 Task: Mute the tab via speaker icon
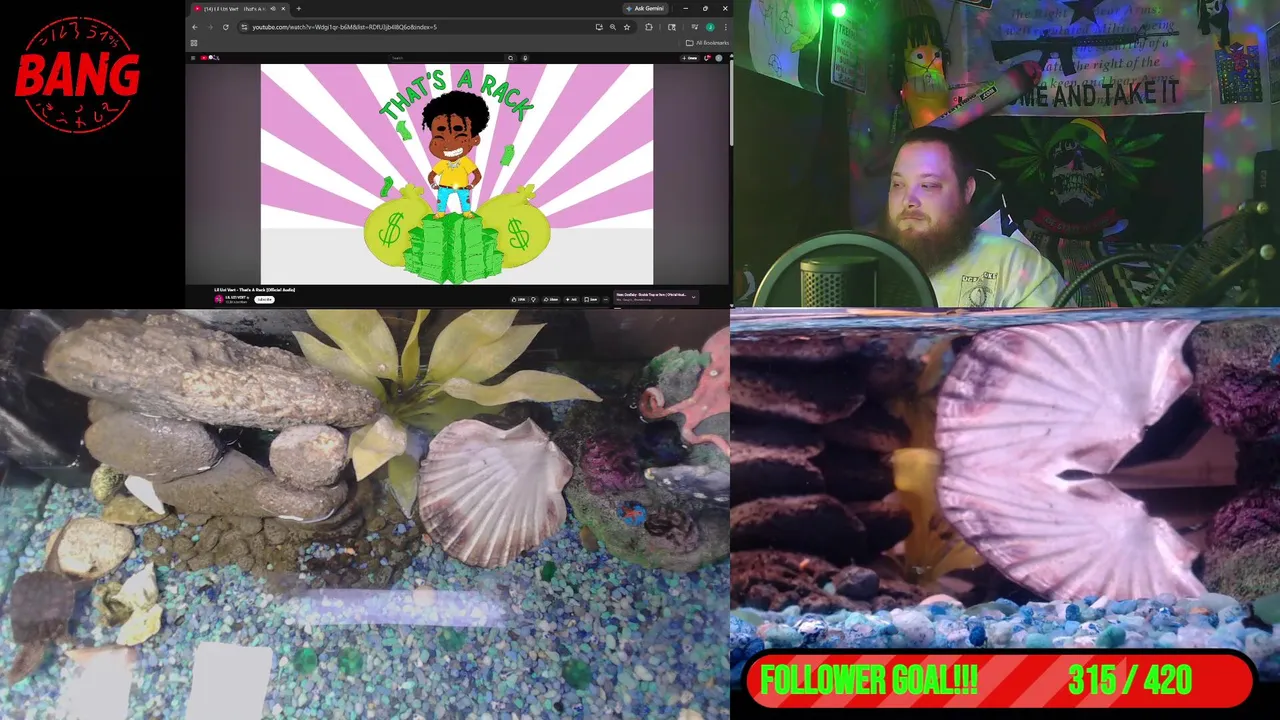273,9
